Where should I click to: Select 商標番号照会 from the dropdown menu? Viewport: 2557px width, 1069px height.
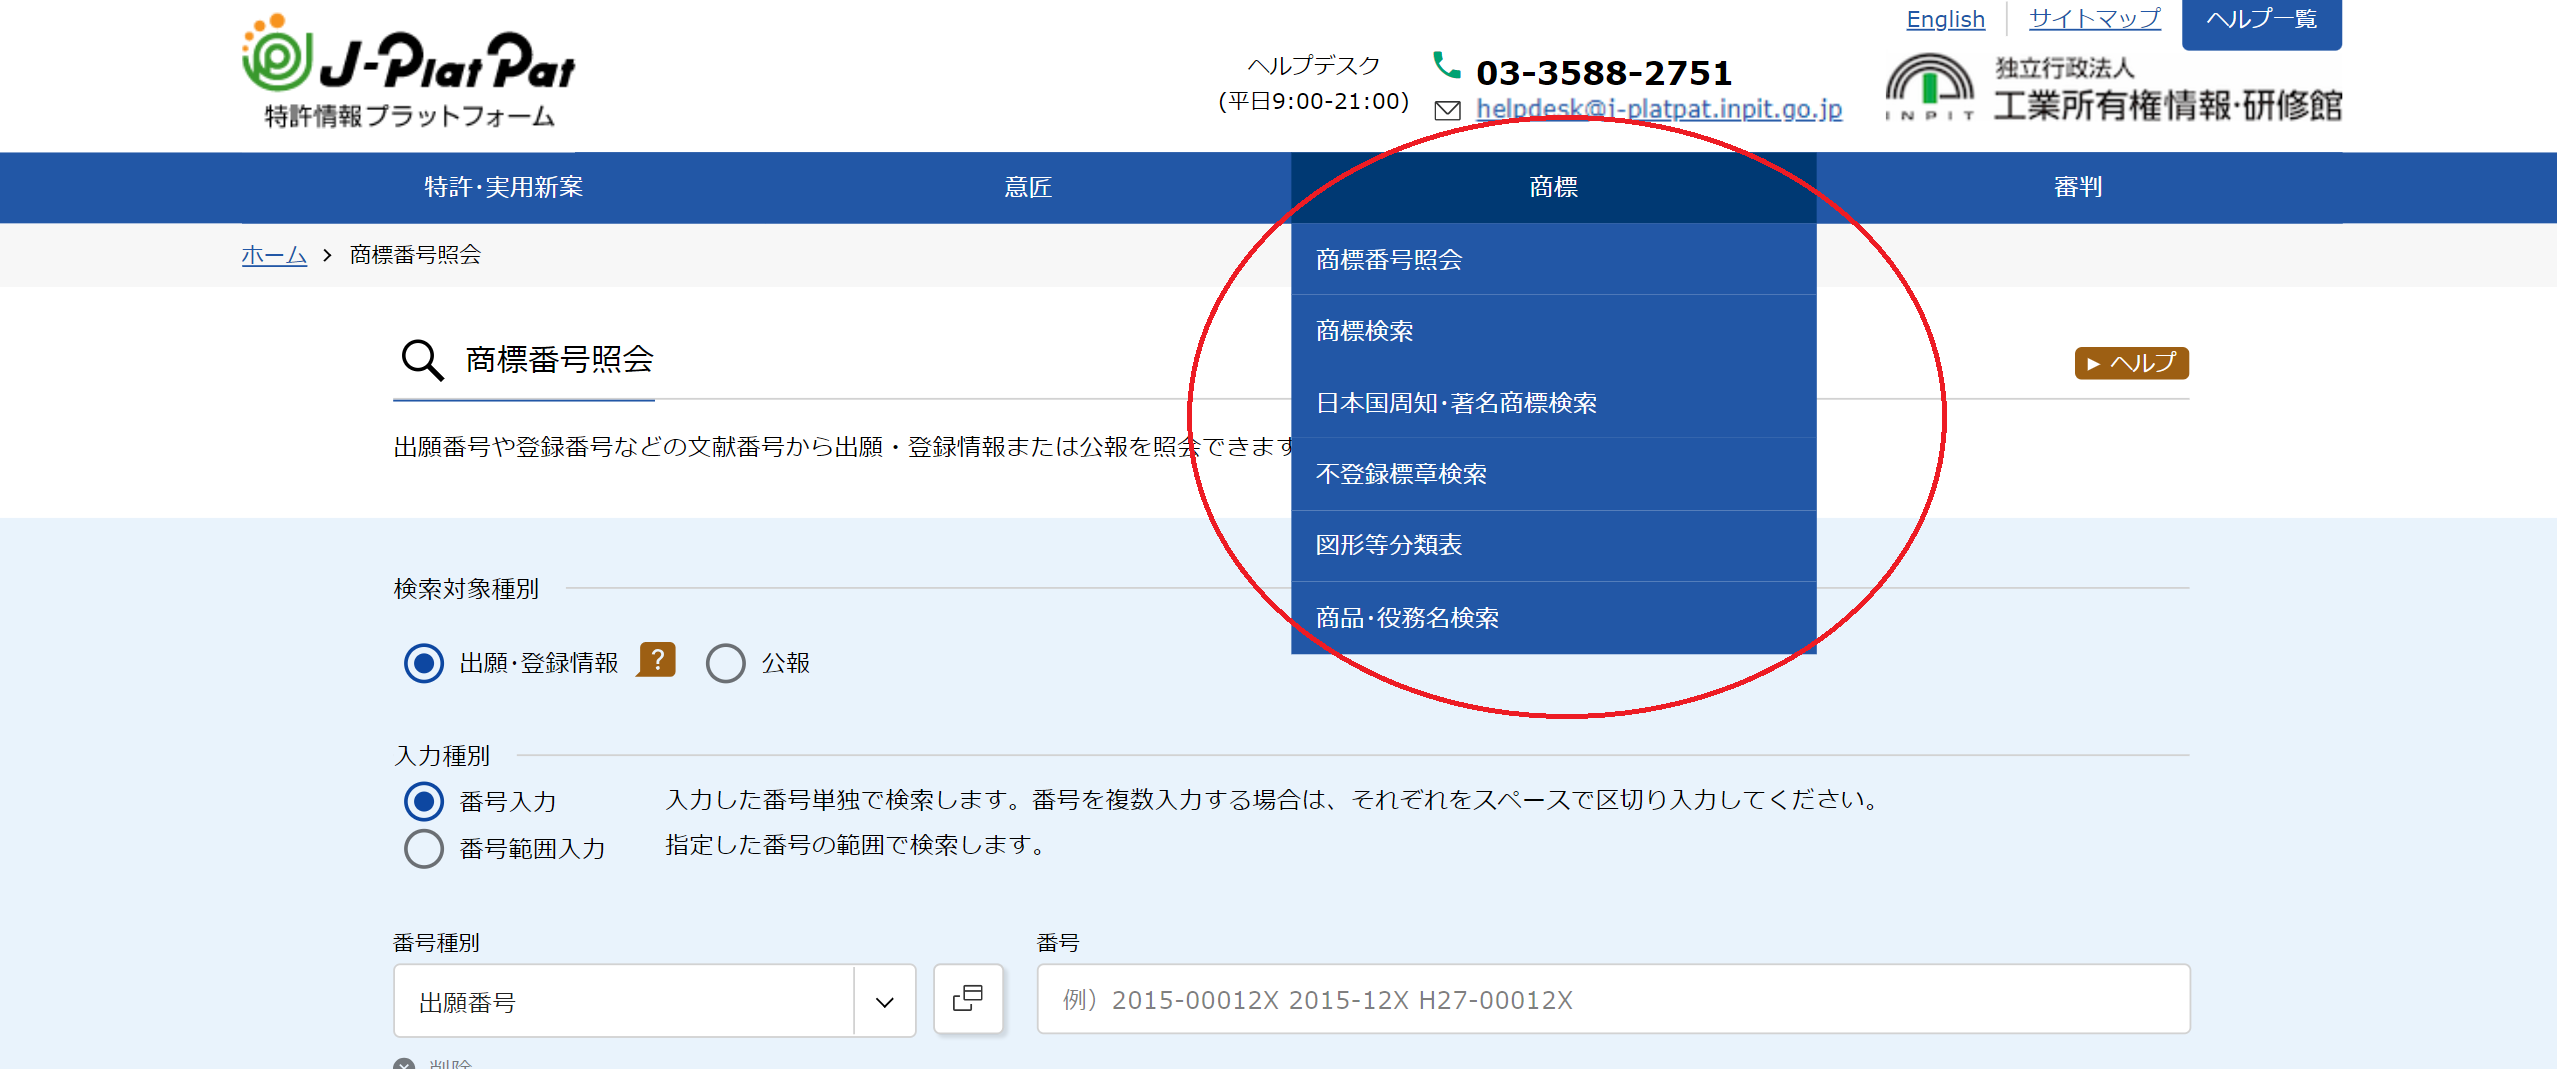1554,259
